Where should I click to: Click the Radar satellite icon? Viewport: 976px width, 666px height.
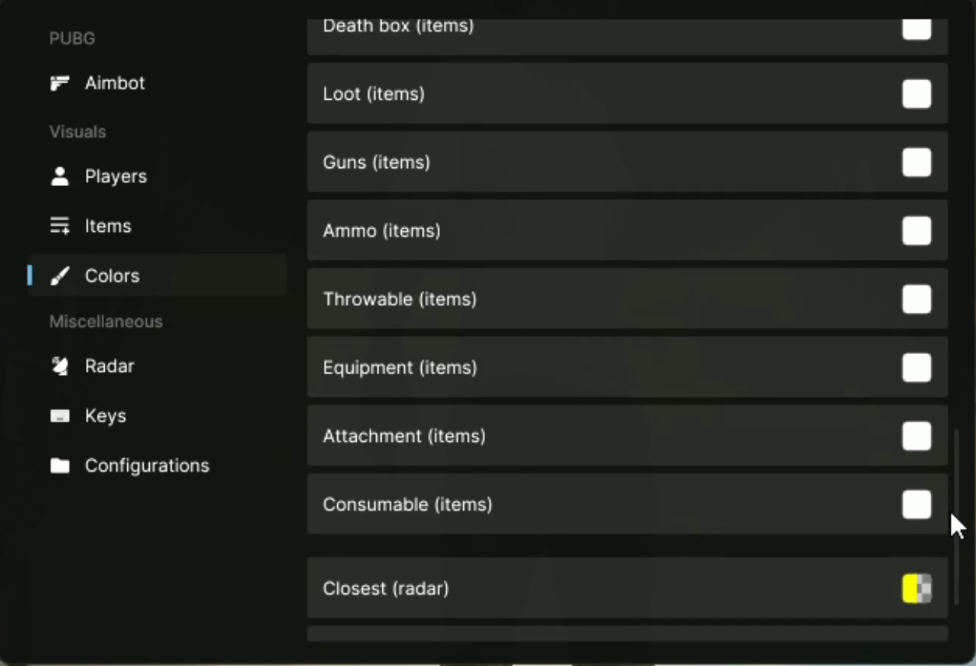tap(60, 366)
